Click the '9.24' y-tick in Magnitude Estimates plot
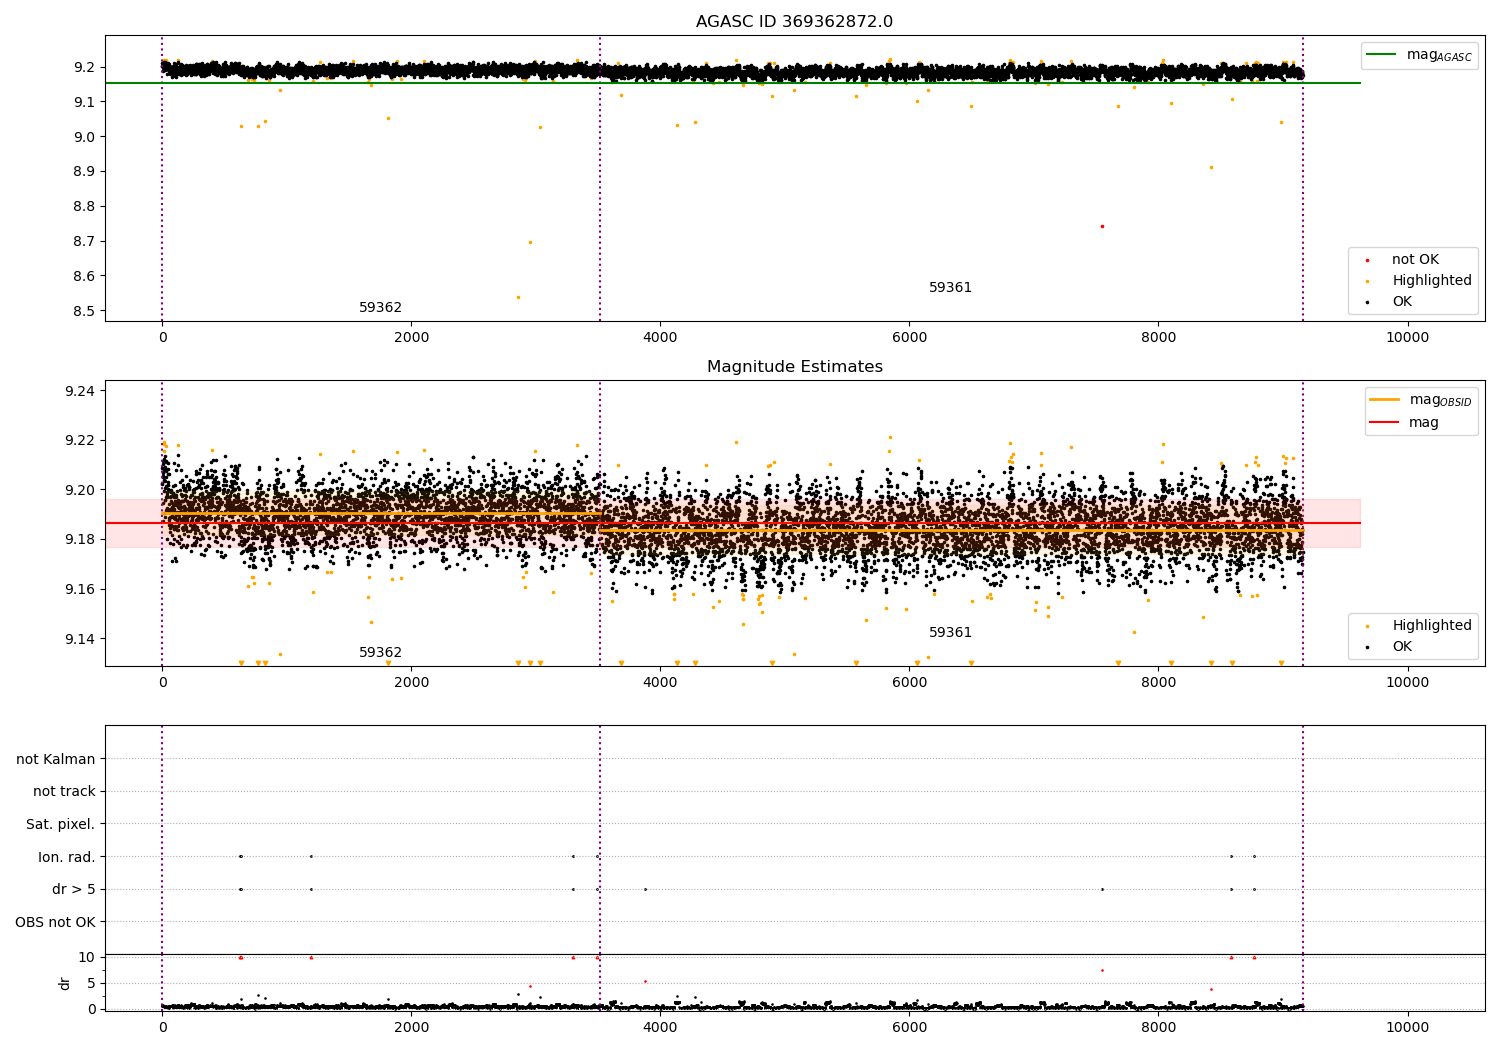This screenshot has height=1050, width=1500. [82, 391]
